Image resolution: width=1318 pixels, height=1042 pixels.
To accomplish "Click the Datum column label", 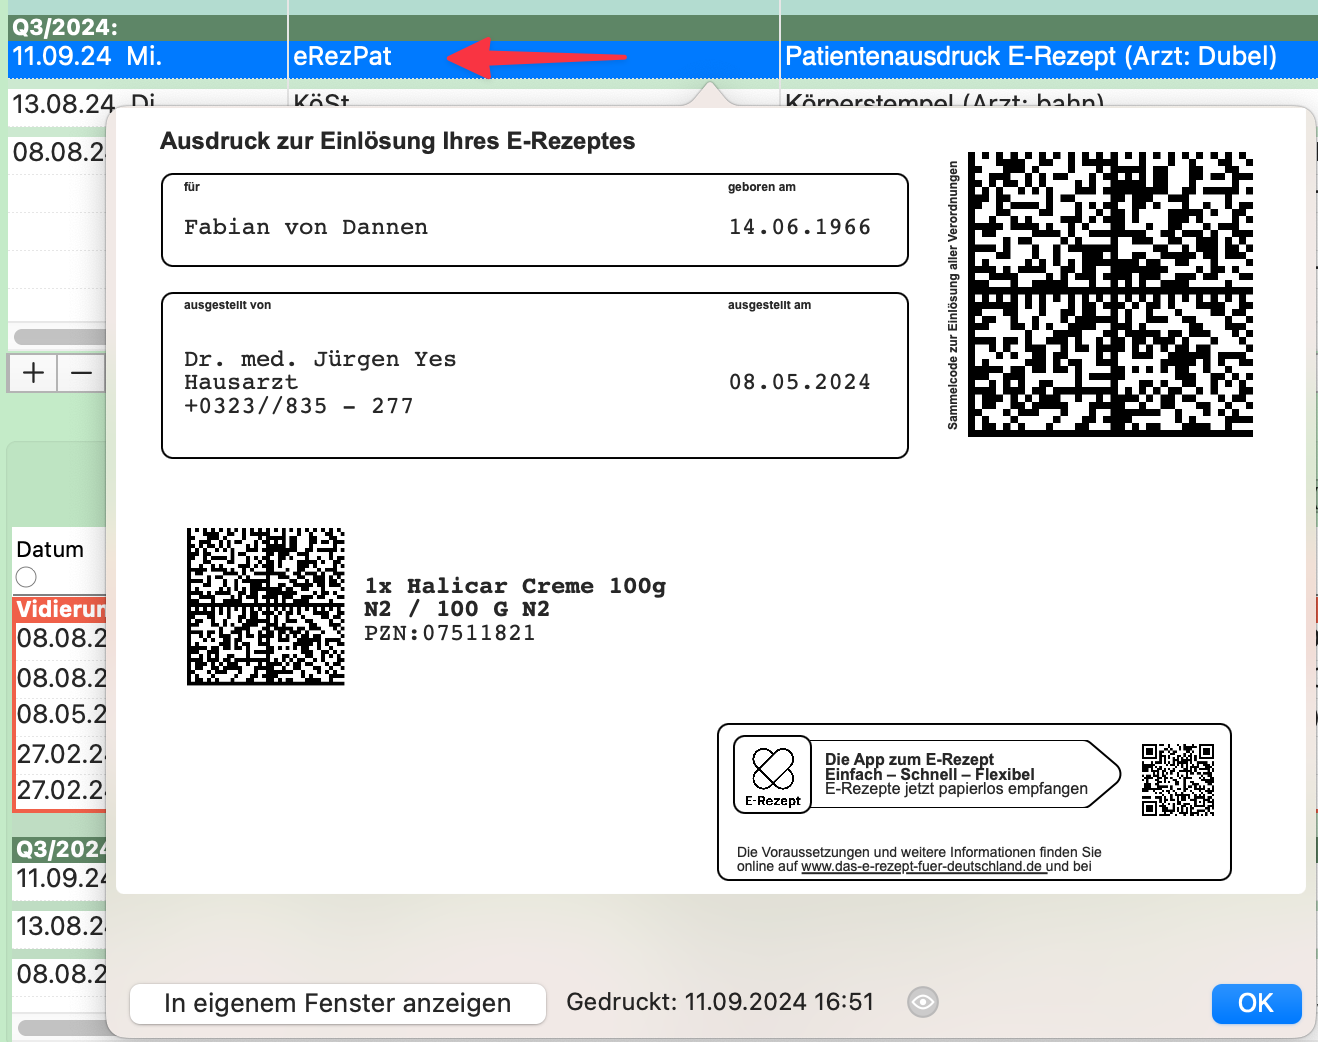I will [50, 550].
